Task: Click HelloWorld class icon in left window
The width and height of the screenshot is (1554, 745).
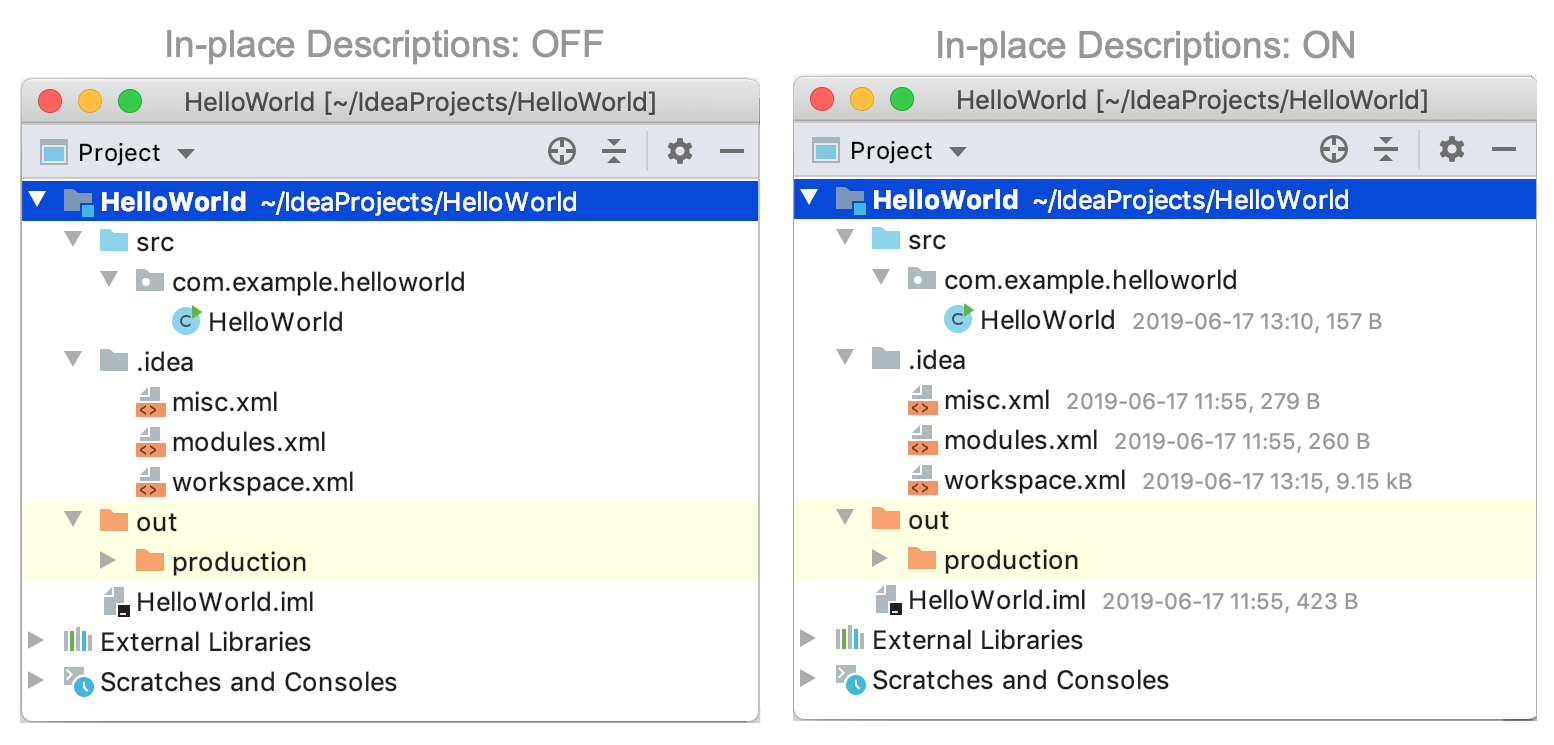Action: point(187,320)
